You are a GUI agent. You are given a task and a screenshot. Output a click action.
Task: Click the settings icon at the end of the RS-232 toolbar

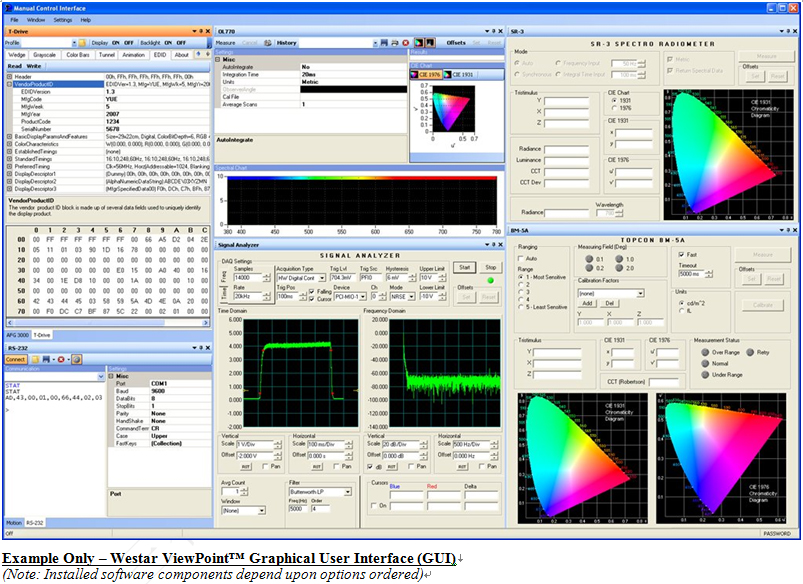point(76,360)
